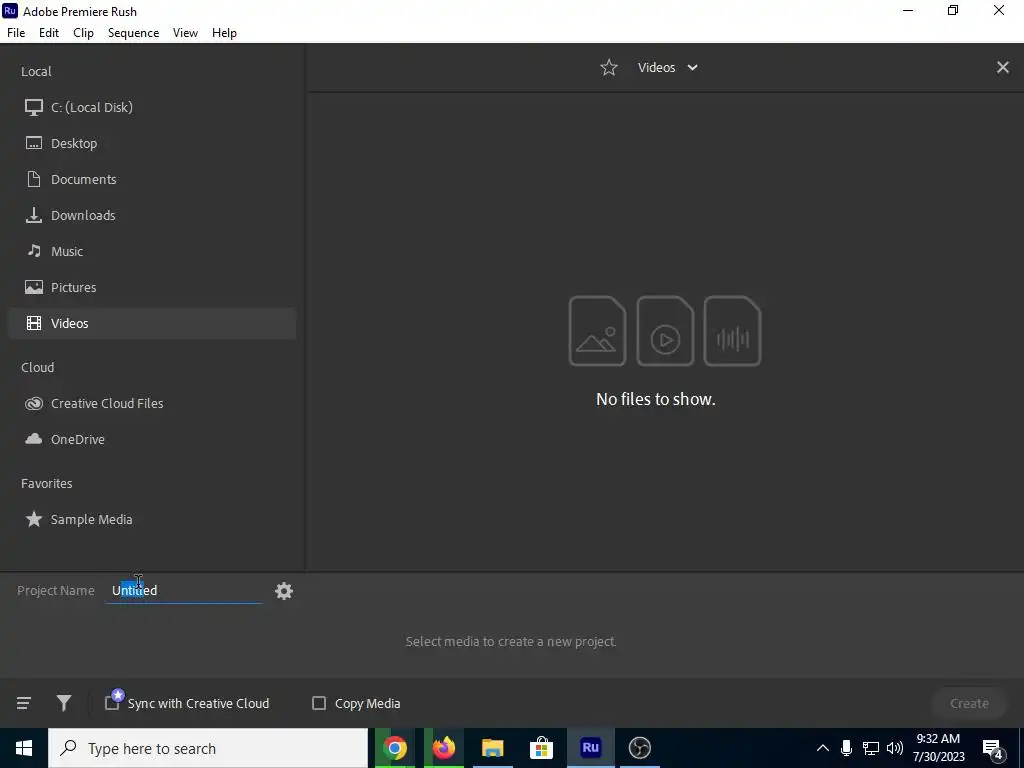Click the Videos filmstrip icon
The height and width of the screenshot is (768, 1024).
point(33,323)
